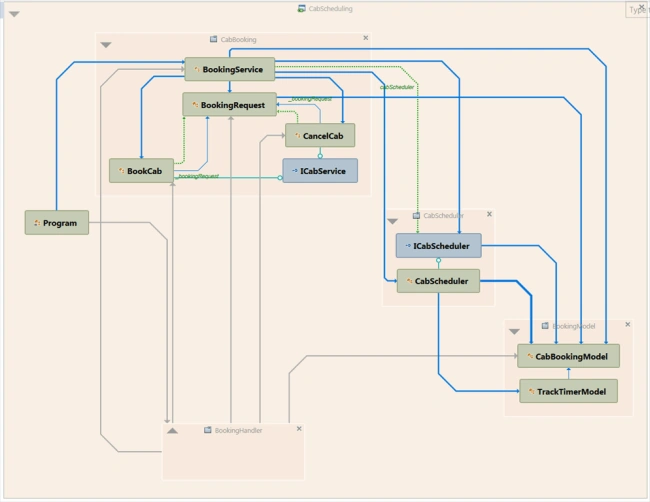650x502 pixels.
Task: Click the BookingModel group title
Action: pyautogui.click(x=574, y=326)
